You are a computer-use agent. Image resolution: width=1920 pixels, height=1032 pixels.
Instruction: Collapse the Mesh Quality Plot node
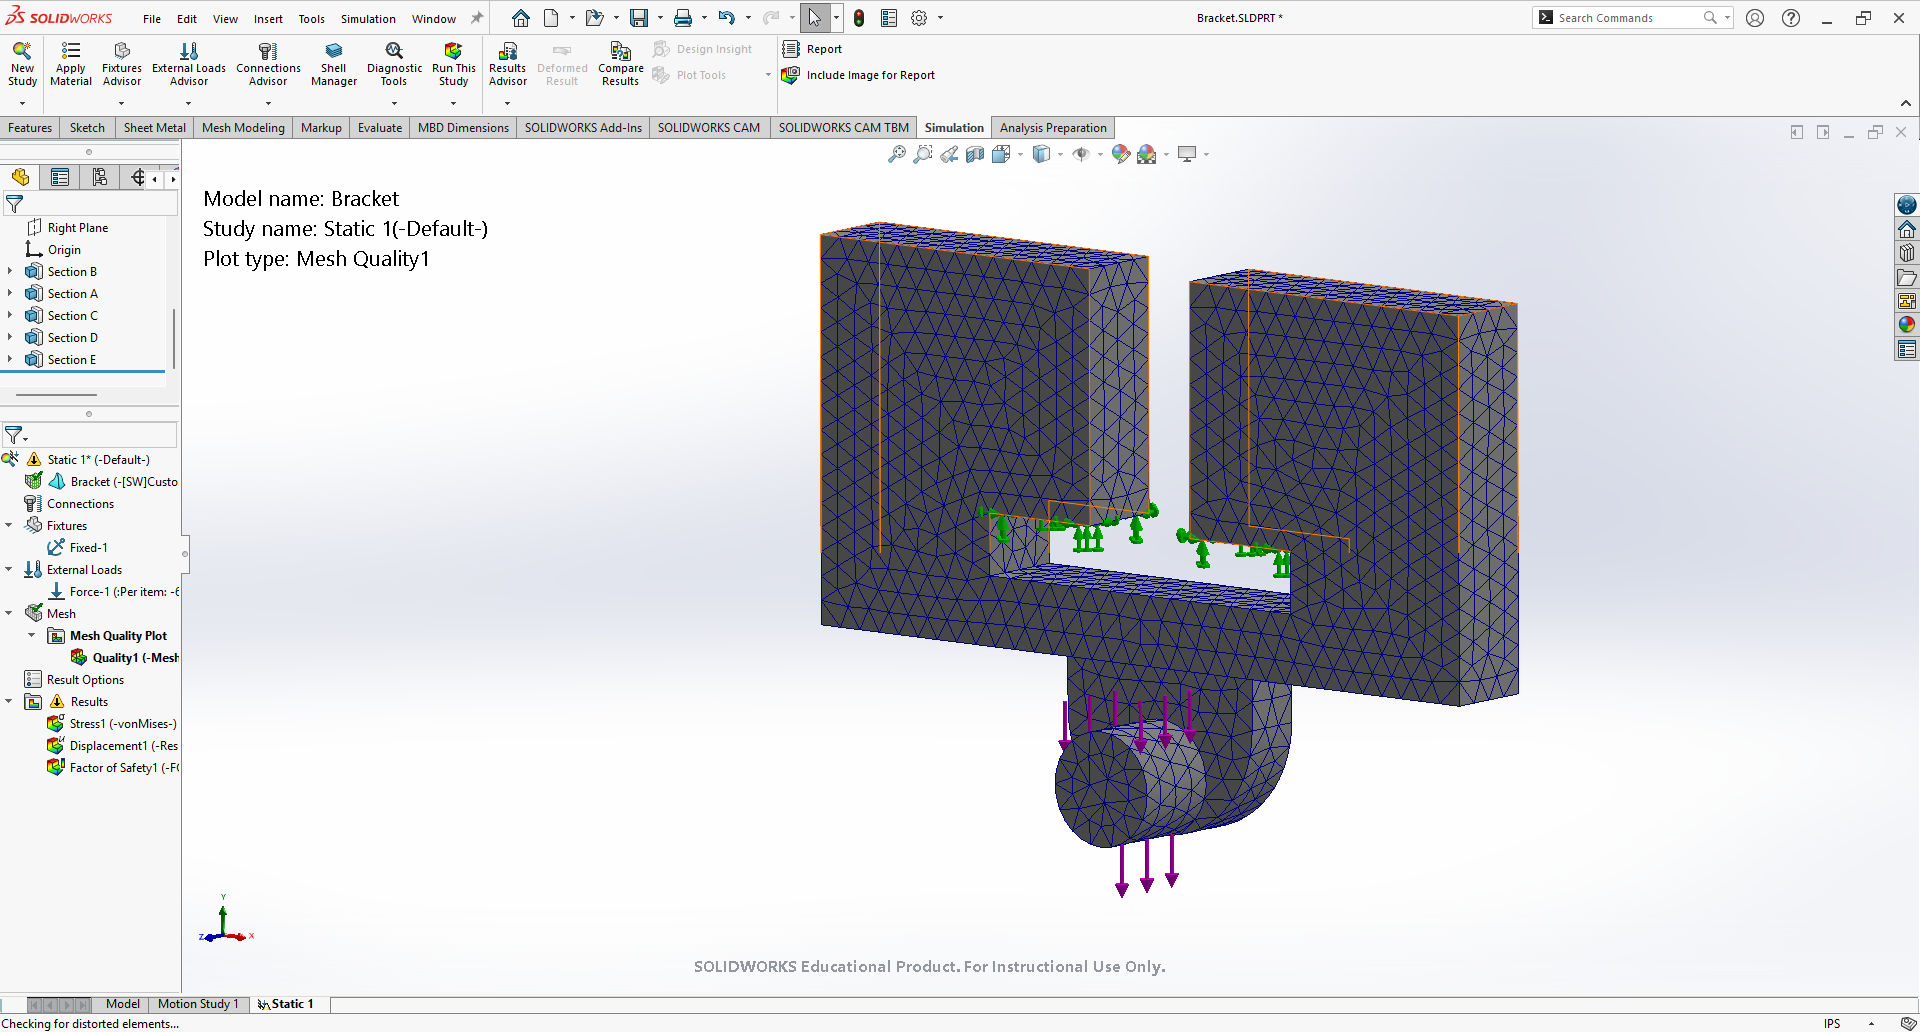pyautogui.click(x=32, y=635)
